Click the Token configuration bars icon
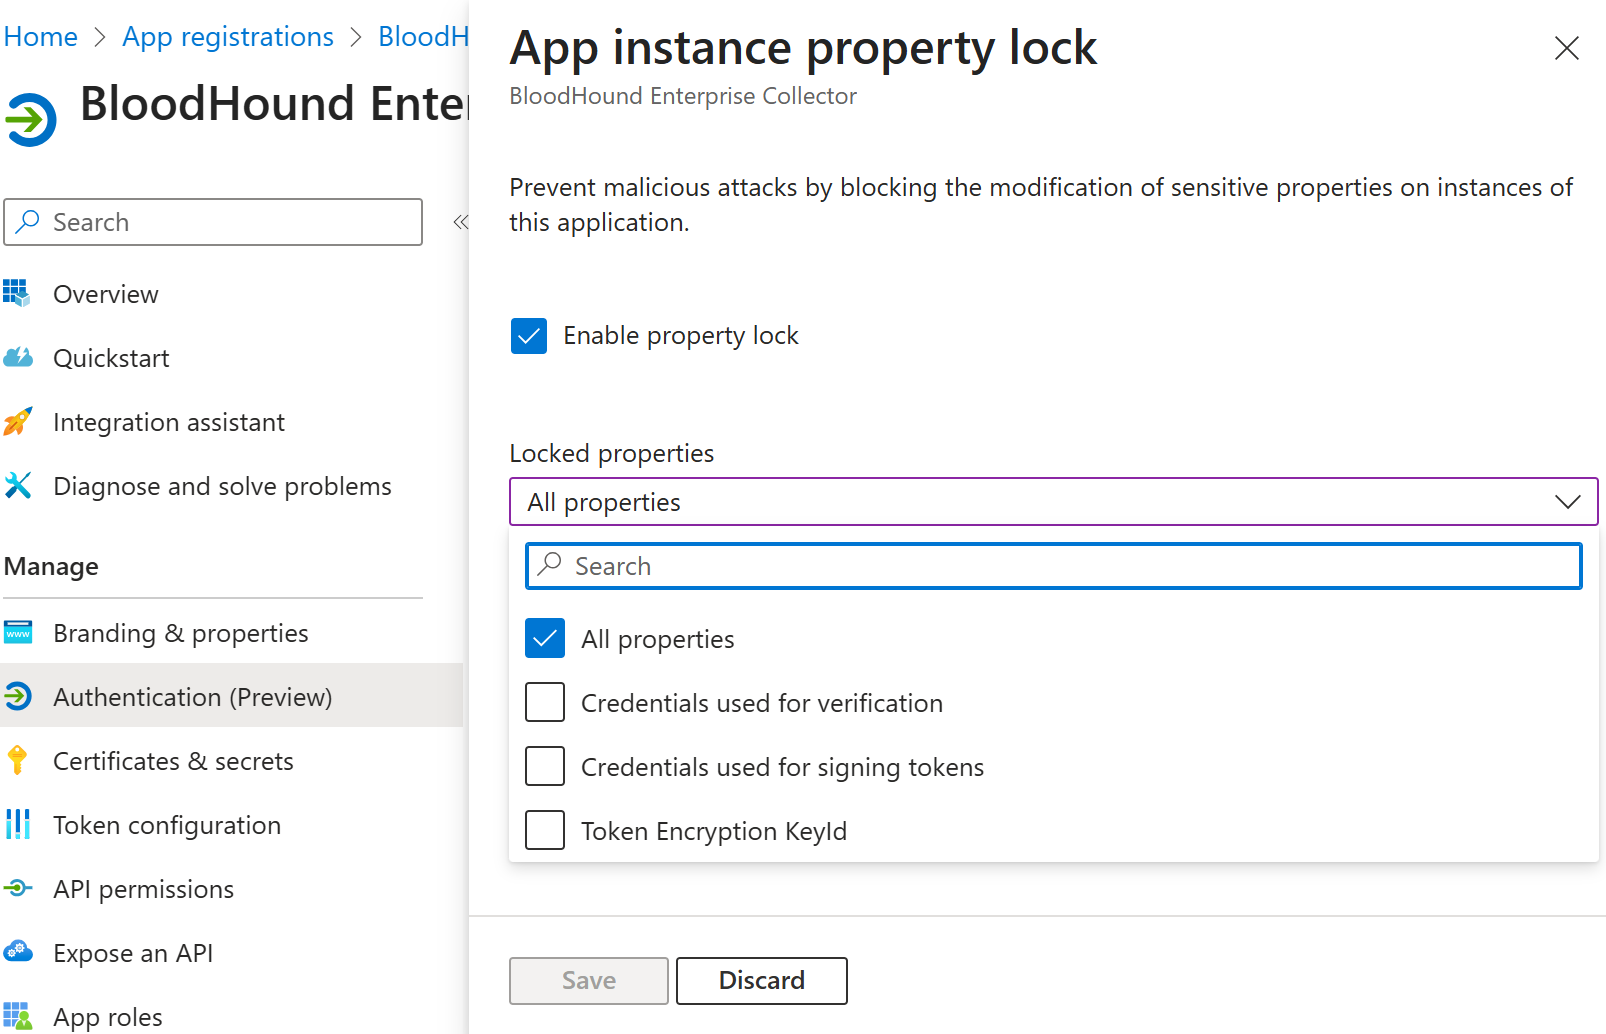The image size is (1606, 1034). click(x=18, y=824)
